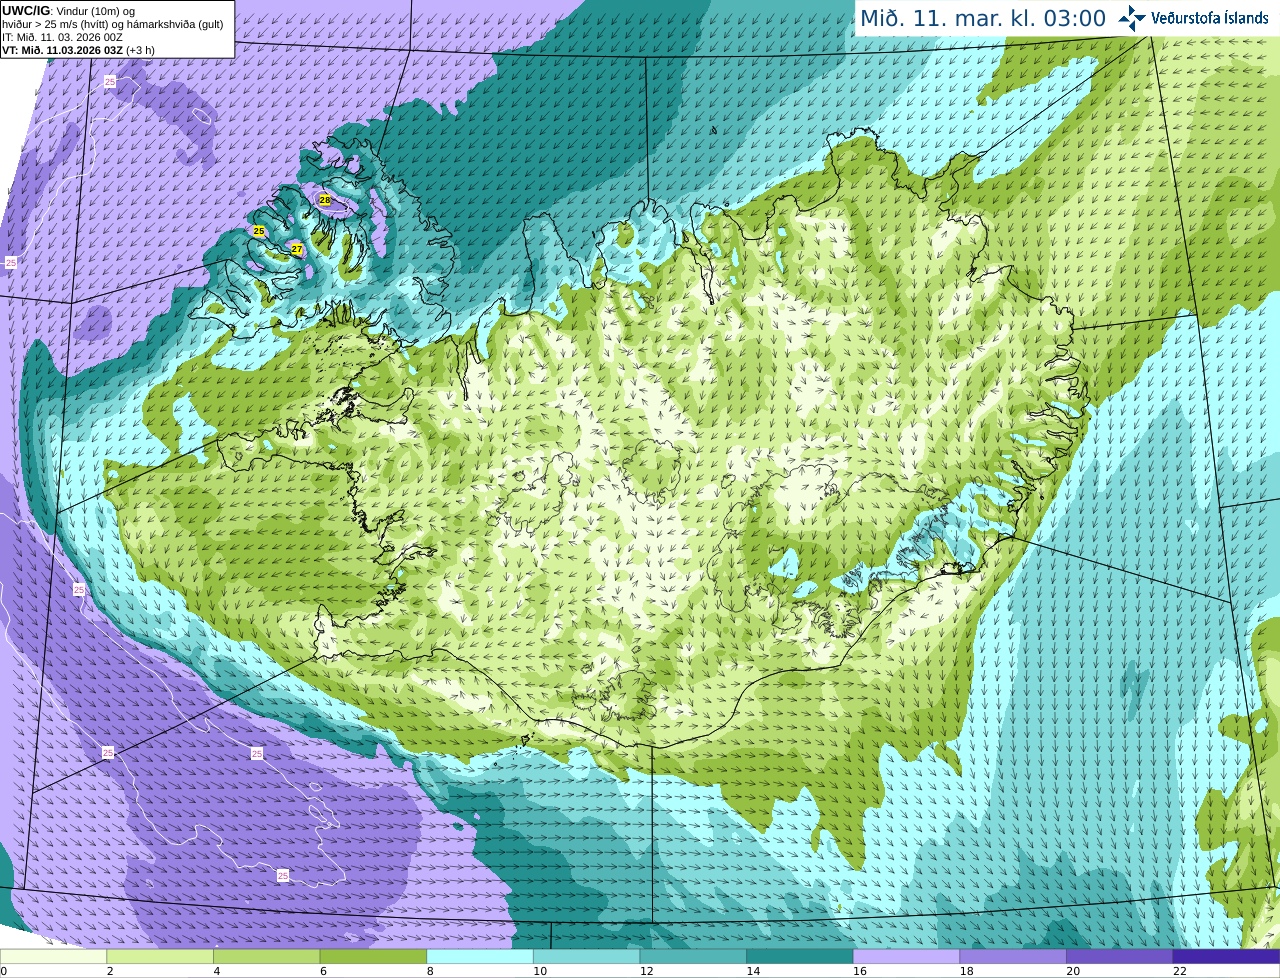Select the olive green 6–8 m/s legend swatch

(x=373, y=956)
